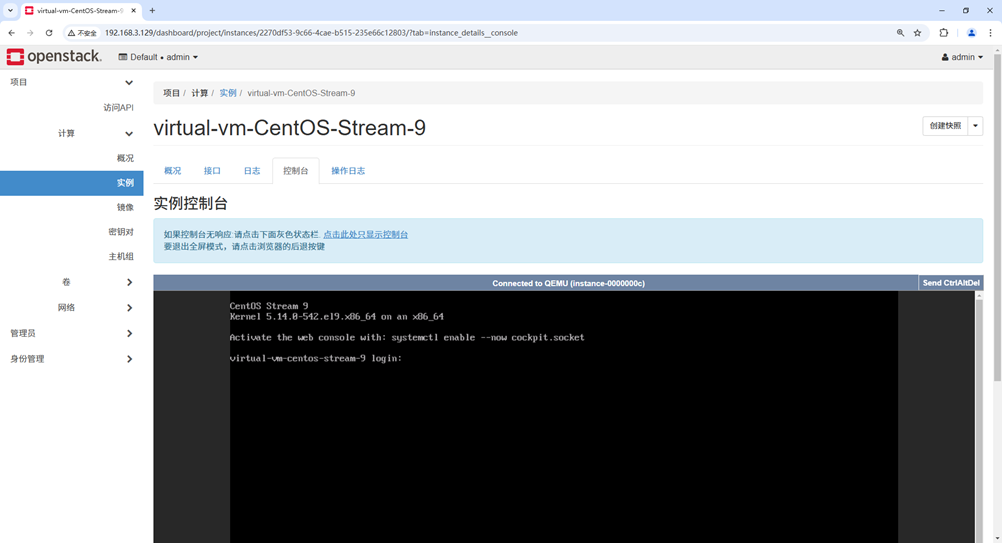Open the admin user menu dropdown
This screenshot has width=1002, height=543.
click(962, 57)
